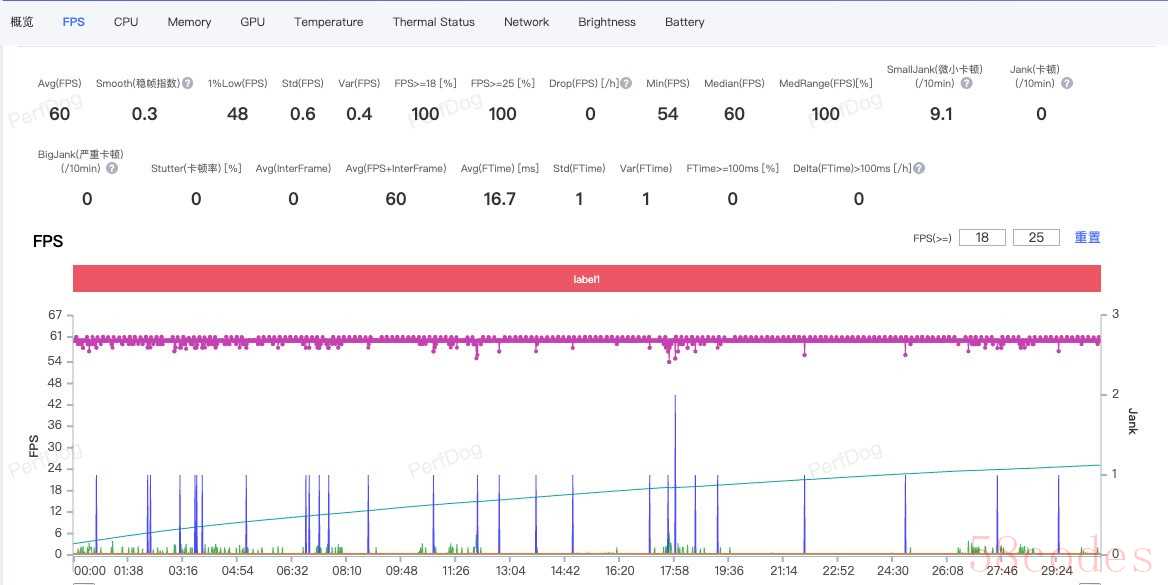Image resolution: width=1168 pixels, height=585 pixels.
Task: Open the SmallJank(微小卡顿) help tooltip icon
Action: [966, 84]
